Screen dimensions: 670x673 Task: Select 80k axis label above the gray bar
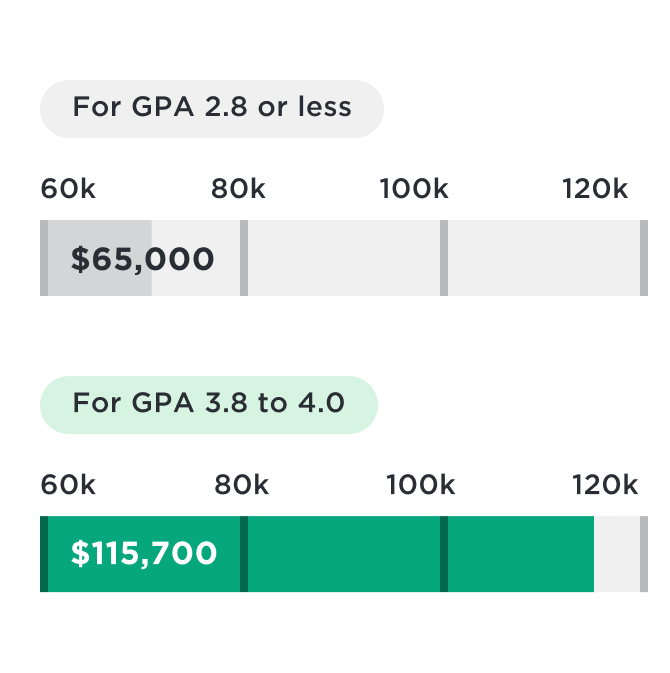pos(238,189)
